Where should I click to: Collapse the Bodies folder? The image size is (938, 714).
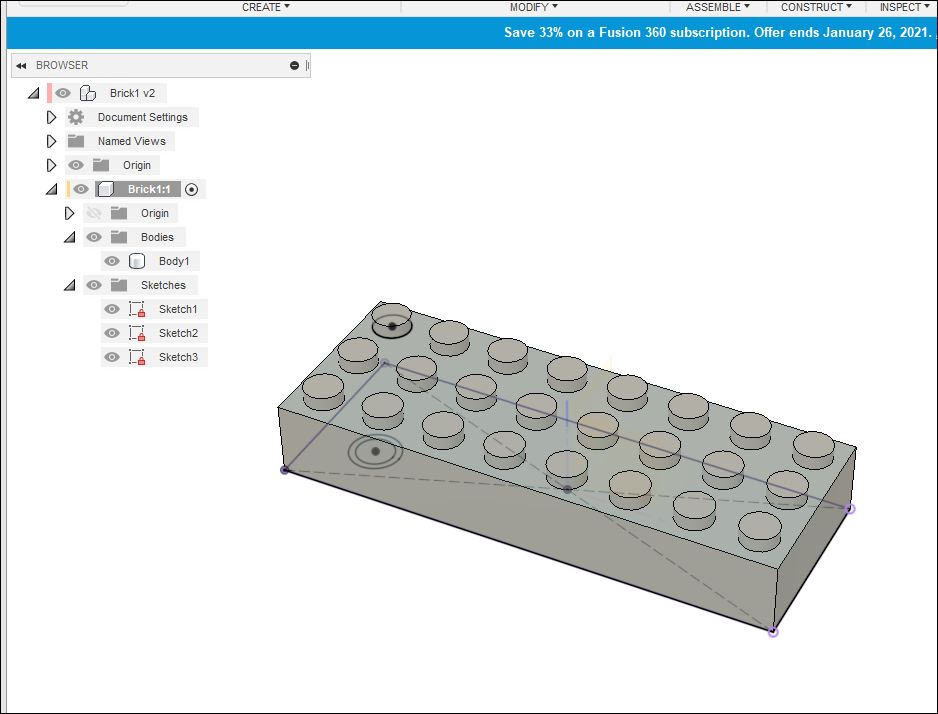tap(68, 237)
